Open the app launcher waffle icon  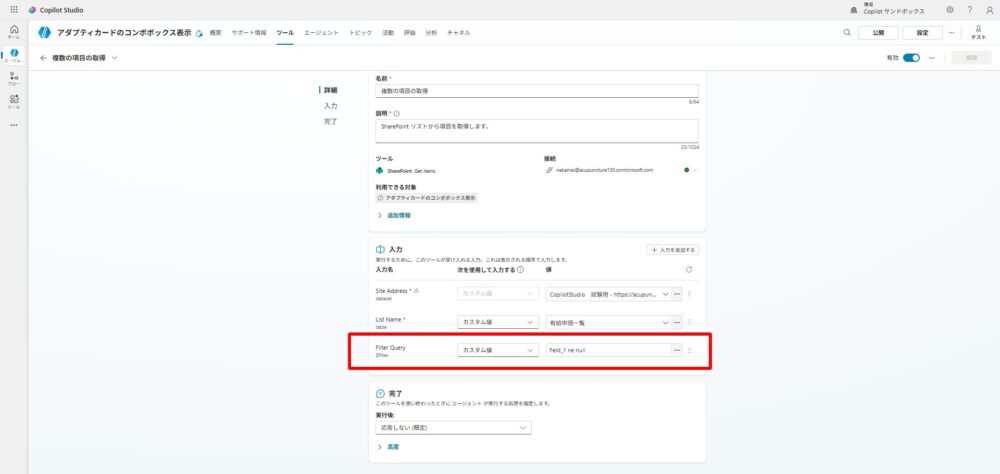coord(14,9)
